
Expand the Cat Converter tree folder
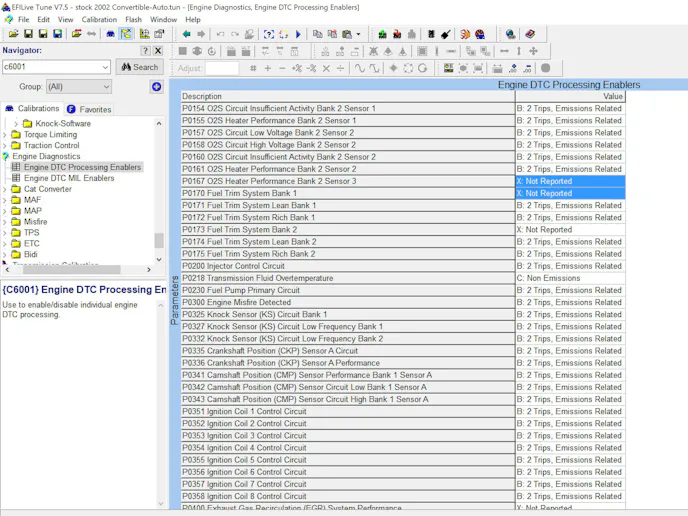coord(4,189)
